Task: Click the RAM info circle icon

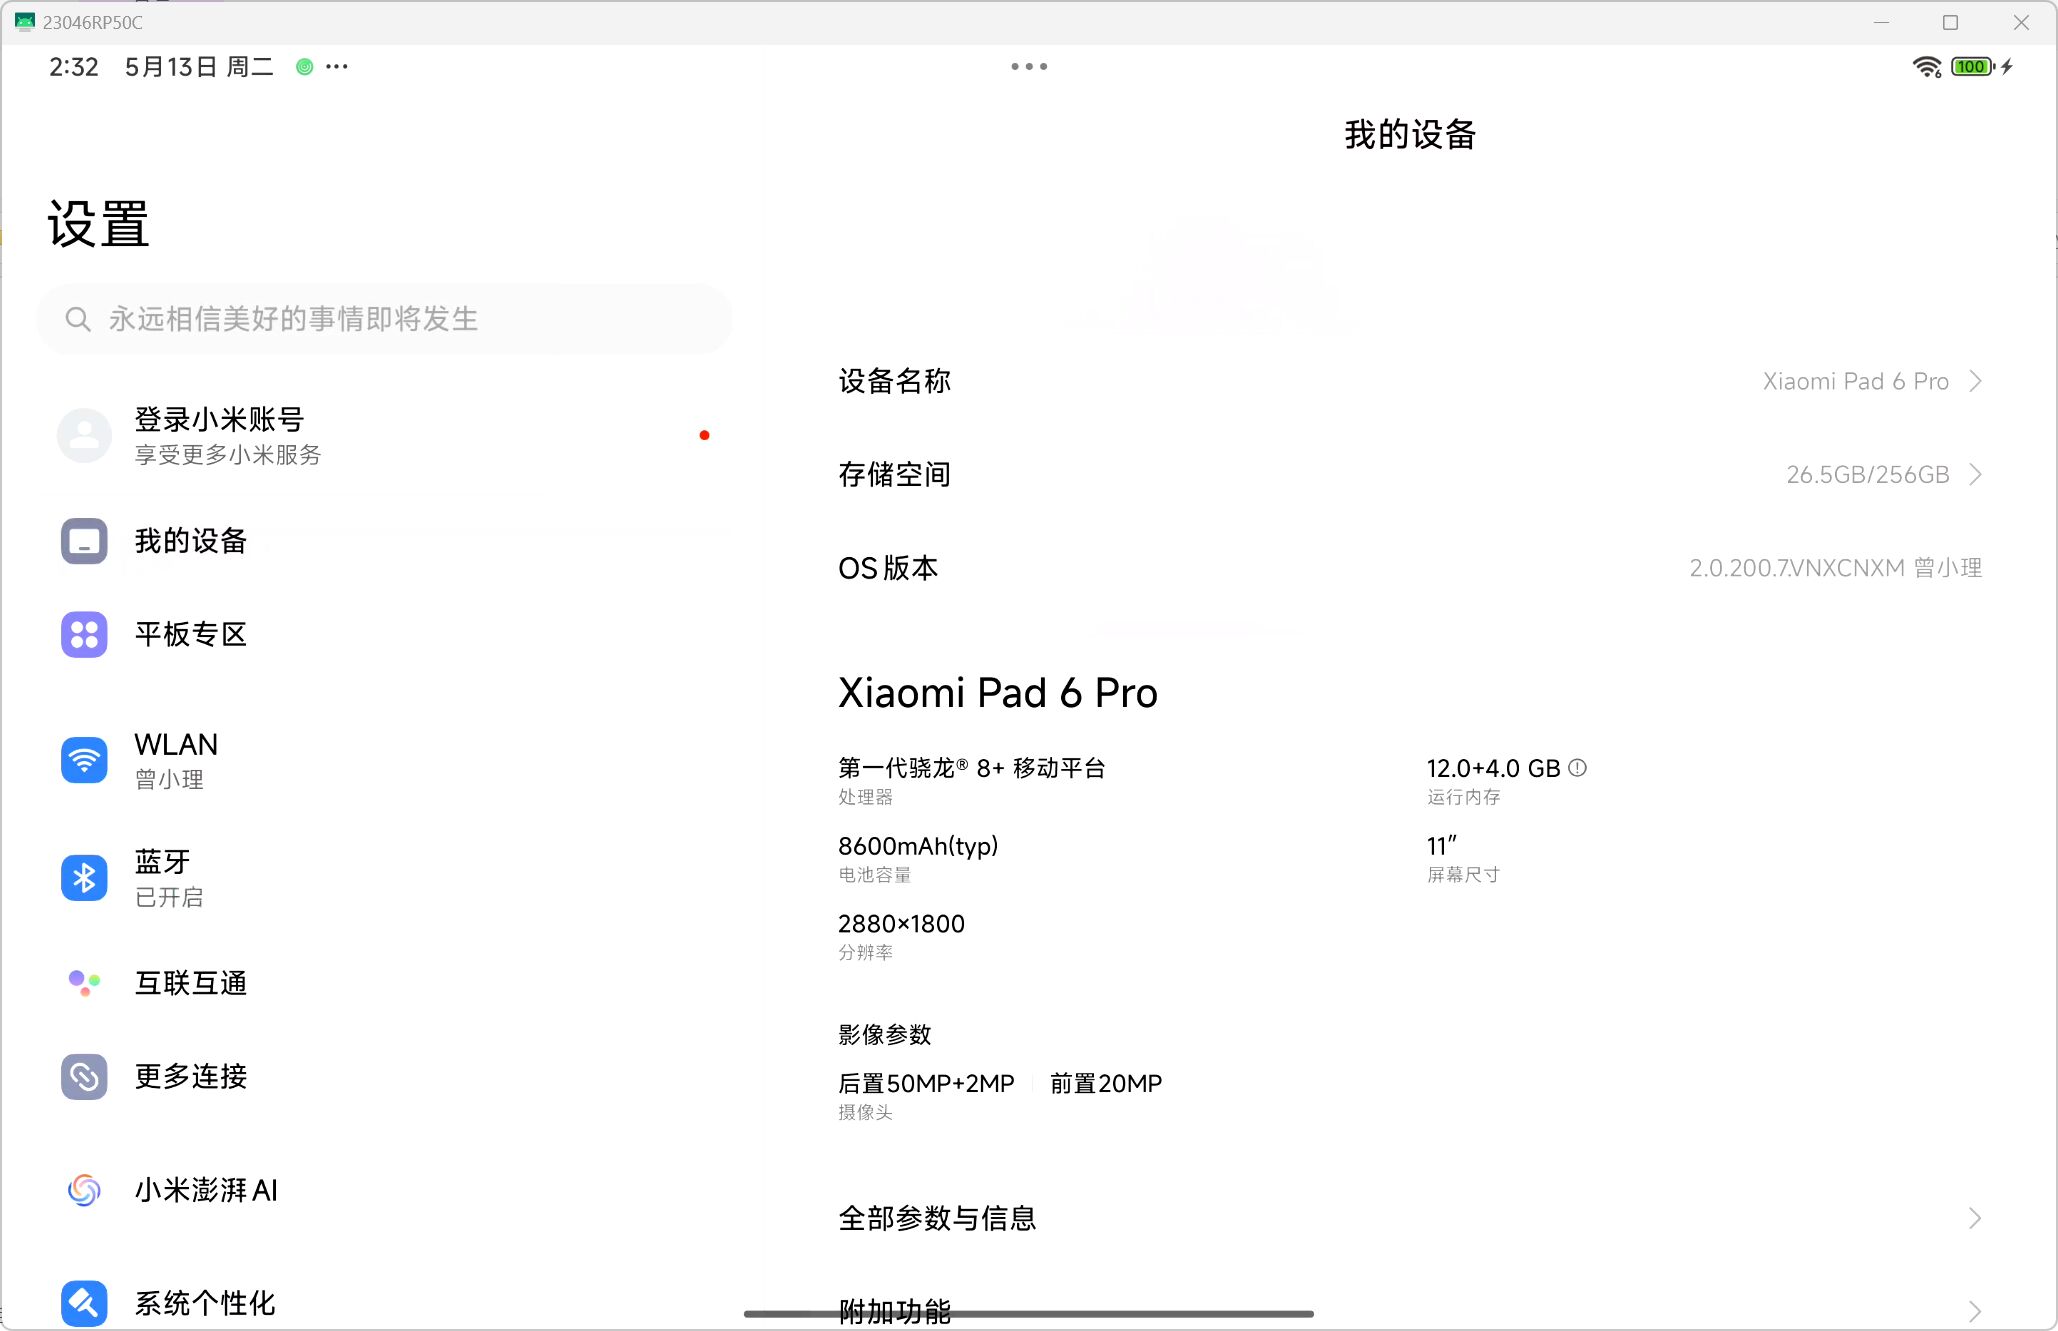Action: coord(1577,768)
